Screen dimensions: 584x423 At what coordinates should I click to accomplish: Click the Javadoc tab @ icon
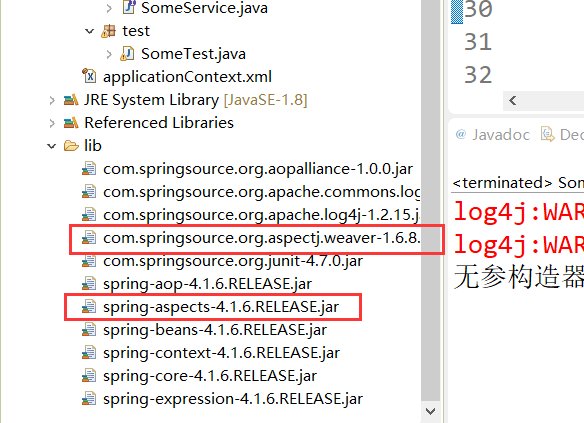(x=461, y=134)
